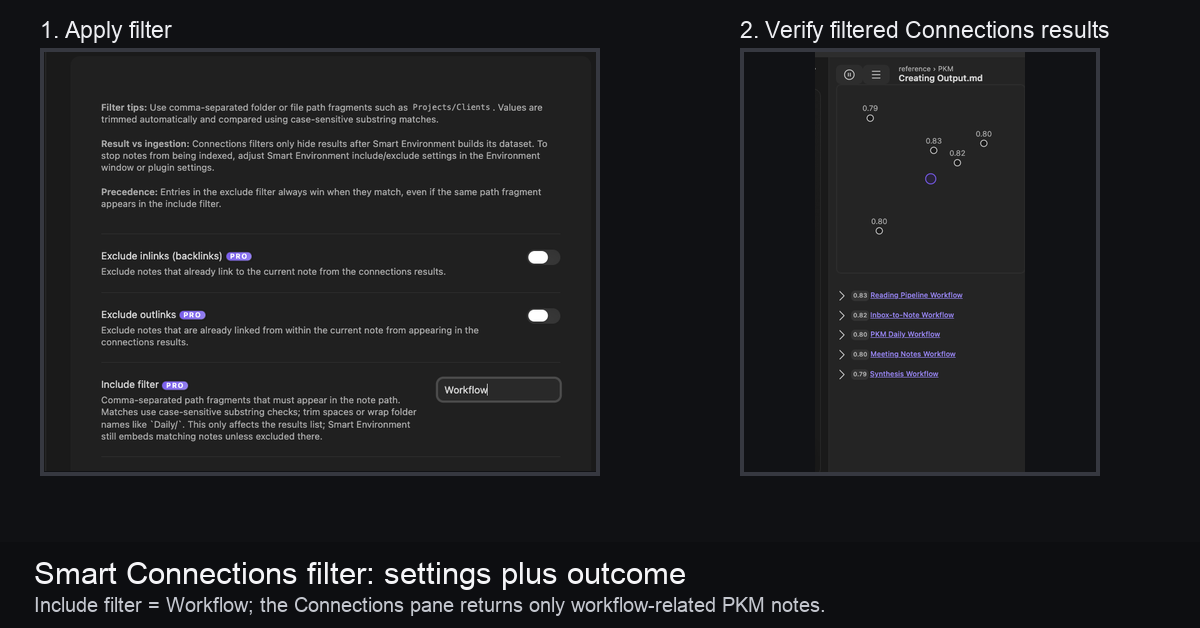Select the 0.82 node in the graph

tap(957, 162)
